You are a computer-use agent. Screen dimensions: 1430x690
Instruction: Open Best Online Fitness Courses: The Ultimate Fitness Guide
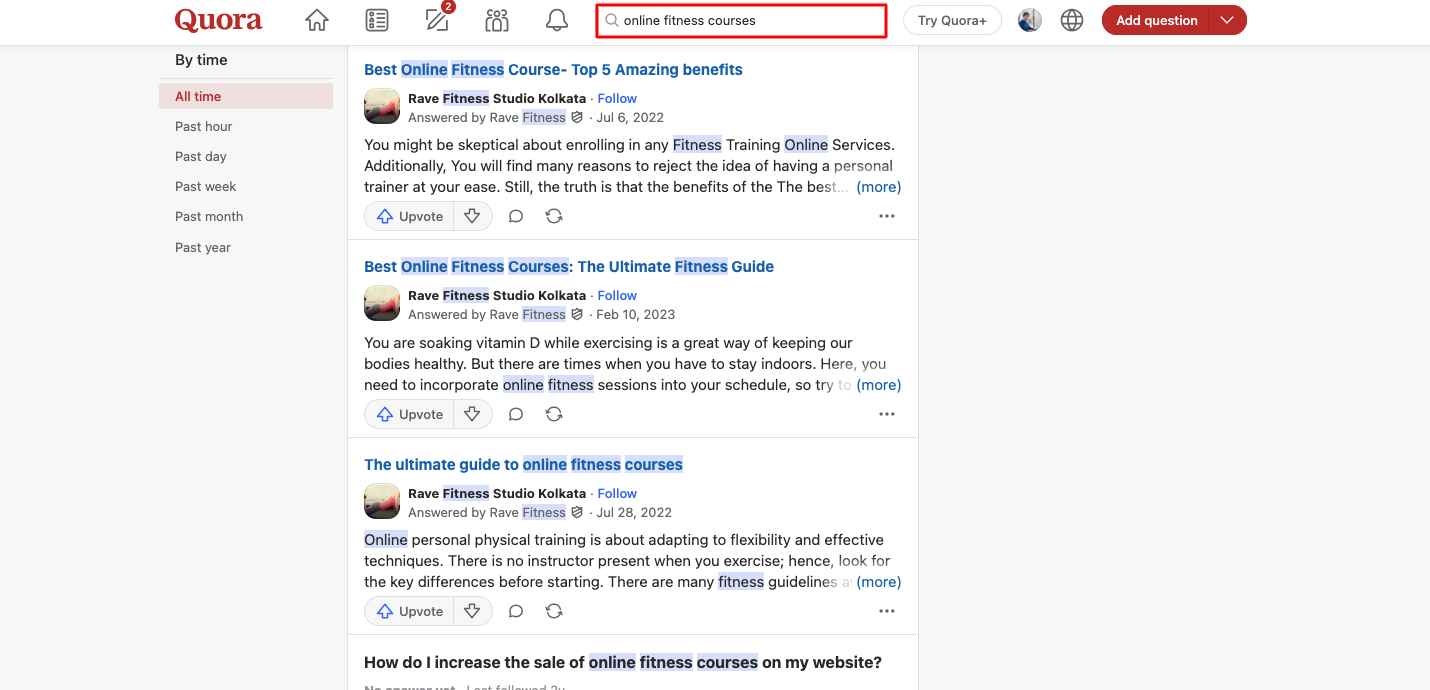tap(569, 266)
